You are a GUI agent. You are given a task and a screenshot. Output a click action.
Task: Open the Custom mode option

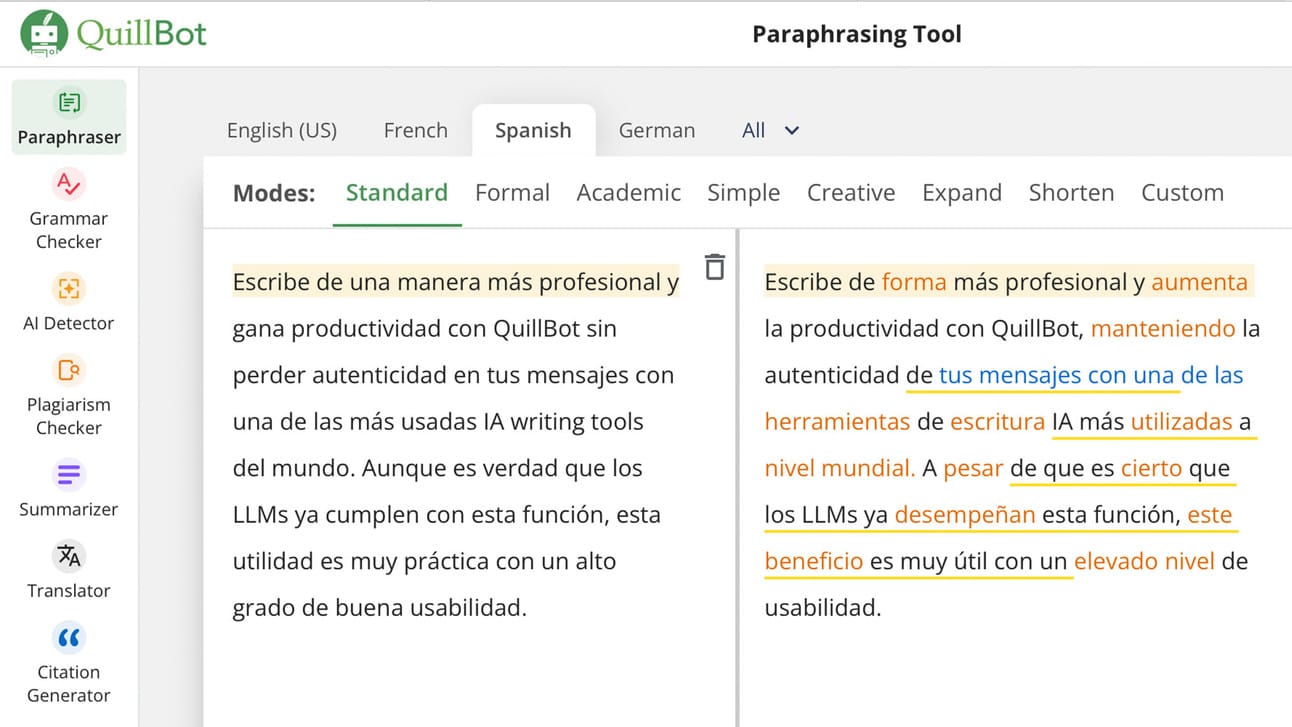click(1182, 192)
